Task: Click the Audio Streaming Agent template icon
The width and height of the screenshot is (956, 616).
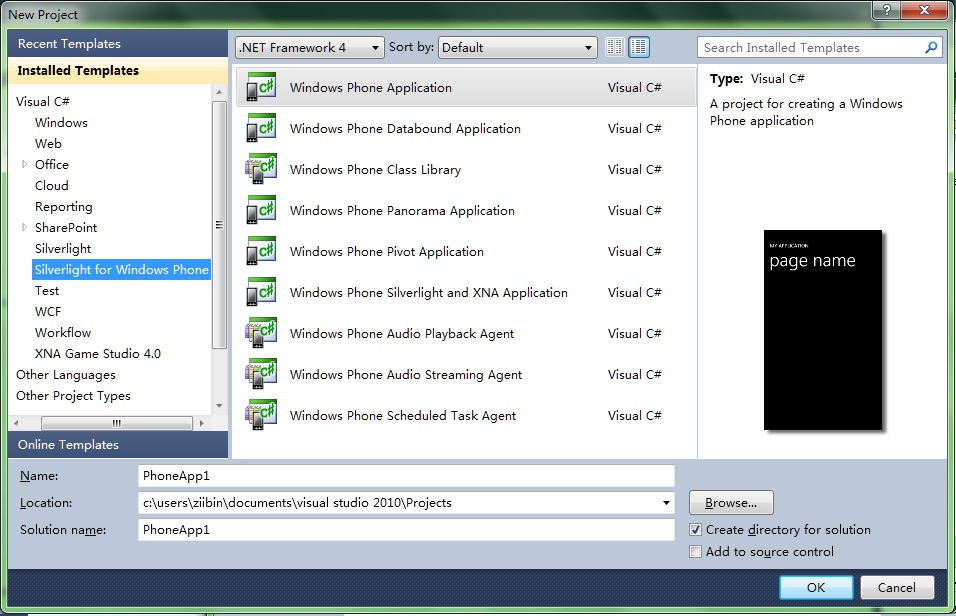Action: coord(261,374)
